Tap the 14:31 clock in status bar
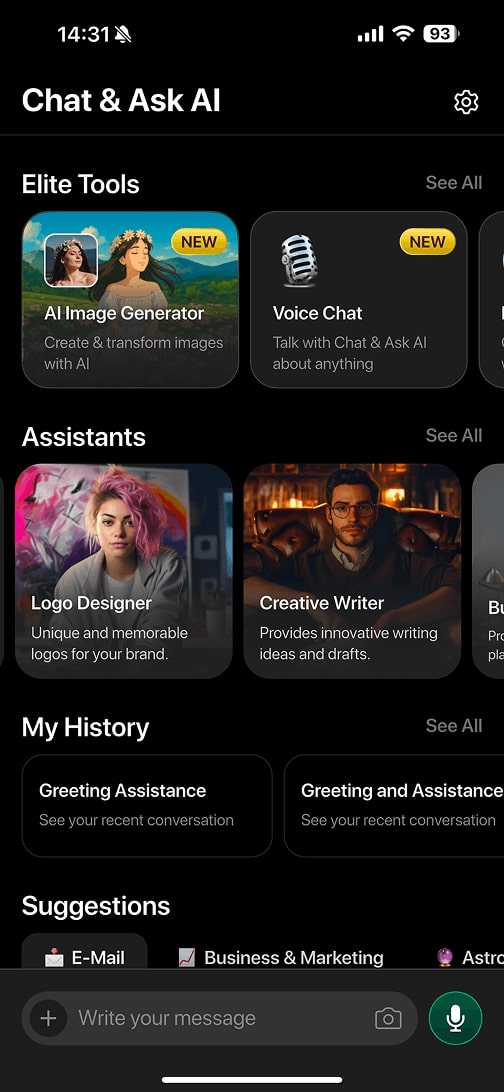The image size is (504, 1092). pyautogui.click(x=84, y=33)
